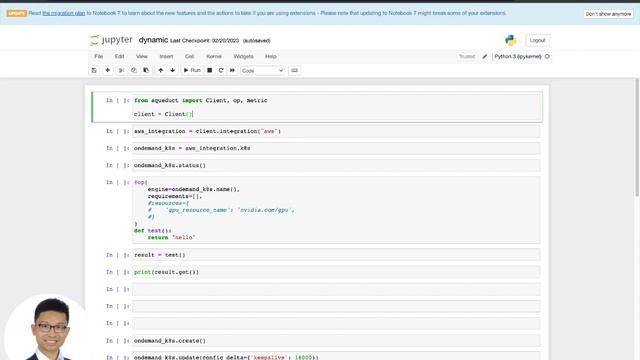Click the edit pencil icon
The image size is (640, 360).
(x=485, y=56)
